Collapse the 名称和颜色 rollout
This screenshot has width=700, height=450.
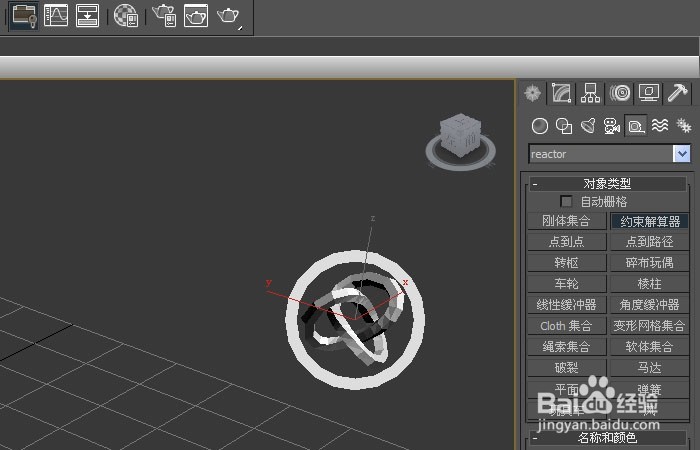608,438
